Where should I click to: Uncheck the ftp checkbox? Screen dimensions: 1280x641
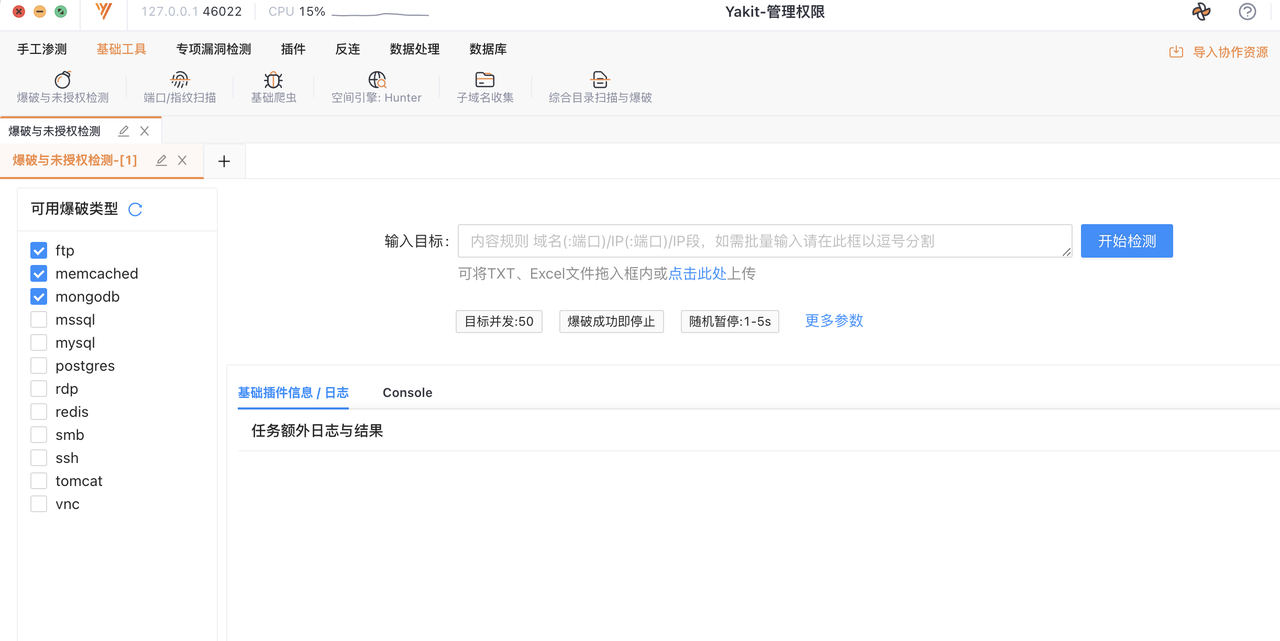tap(39, 251)
